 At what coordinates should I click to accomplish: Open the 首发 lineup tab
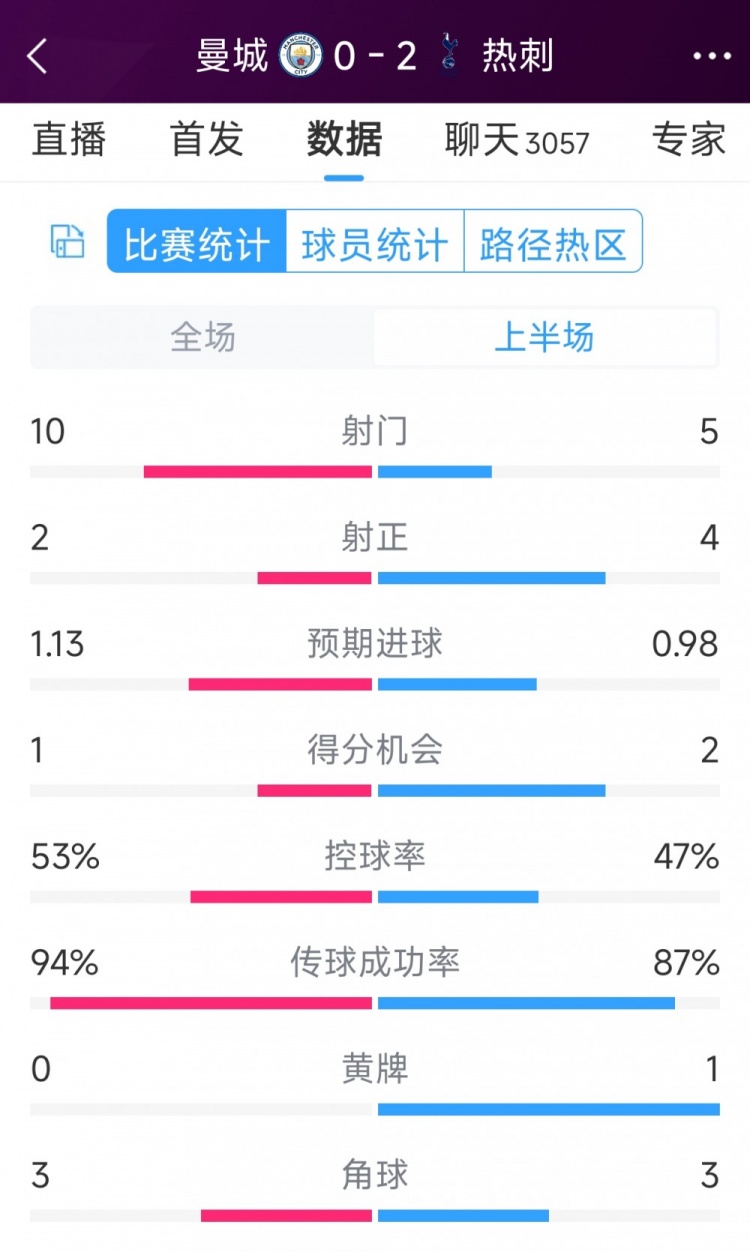click(204, 142)
